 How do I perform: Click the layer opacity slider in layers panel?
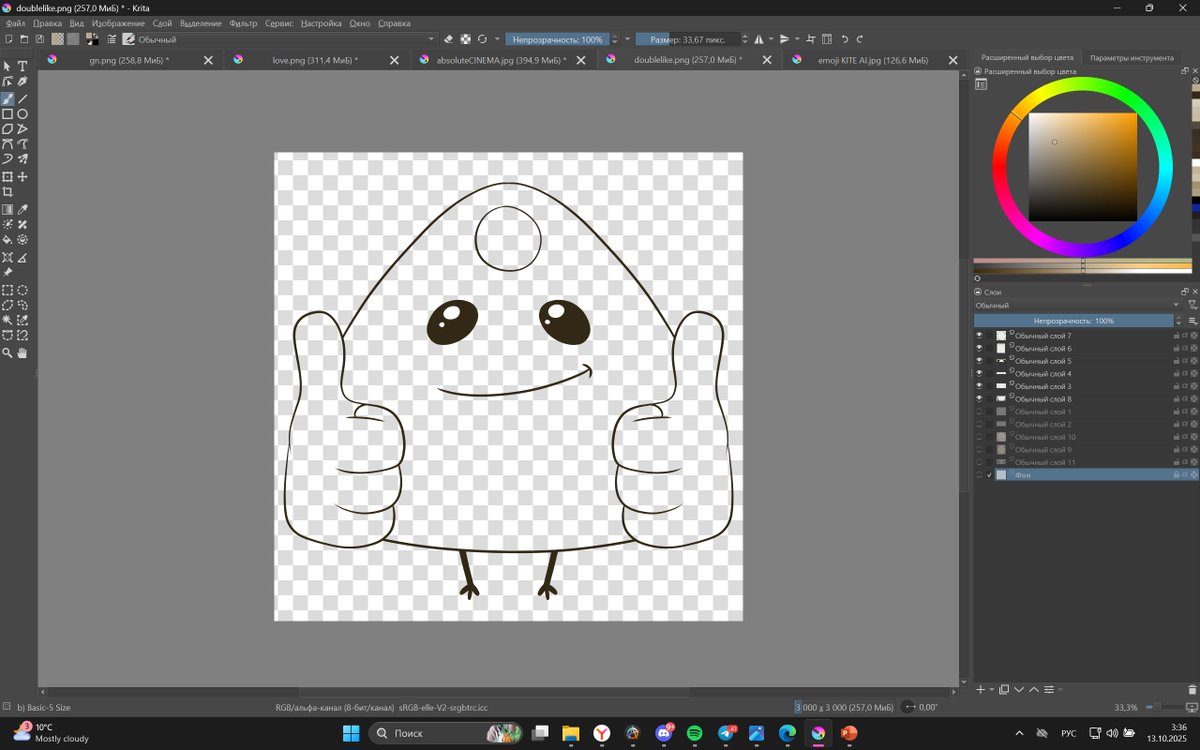[1073, 321]
